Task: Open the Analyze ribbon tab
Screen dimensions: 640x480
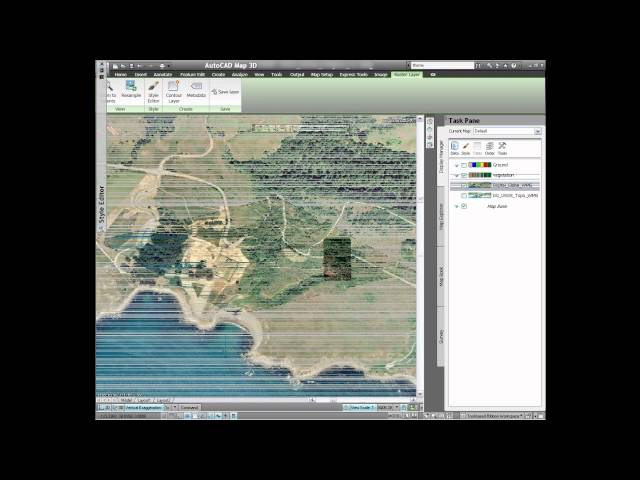Action: (240, 75)
